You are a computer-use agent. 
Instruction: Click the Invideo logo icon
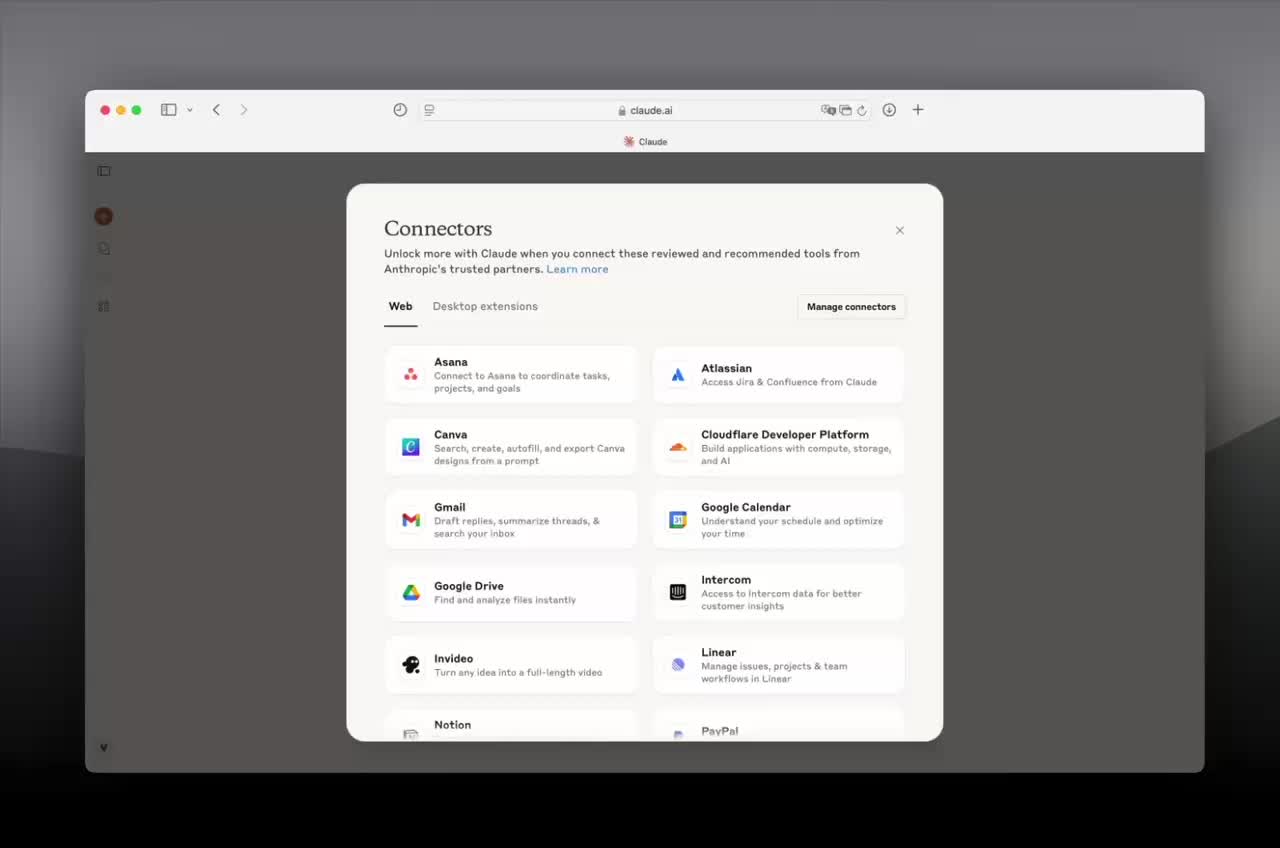pyautogui.click(x=411, y=665)
